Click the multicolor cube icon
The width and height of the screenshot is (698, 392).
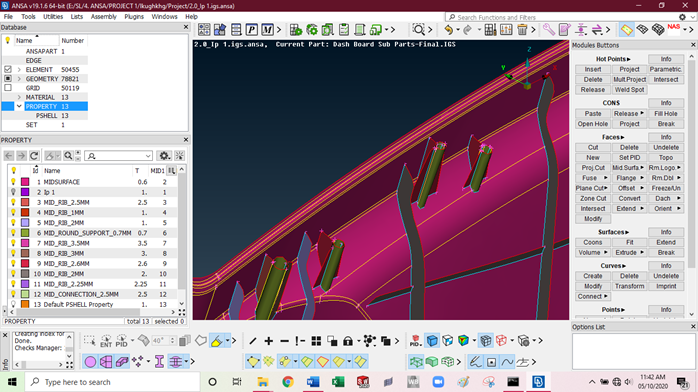pos(463,341)
